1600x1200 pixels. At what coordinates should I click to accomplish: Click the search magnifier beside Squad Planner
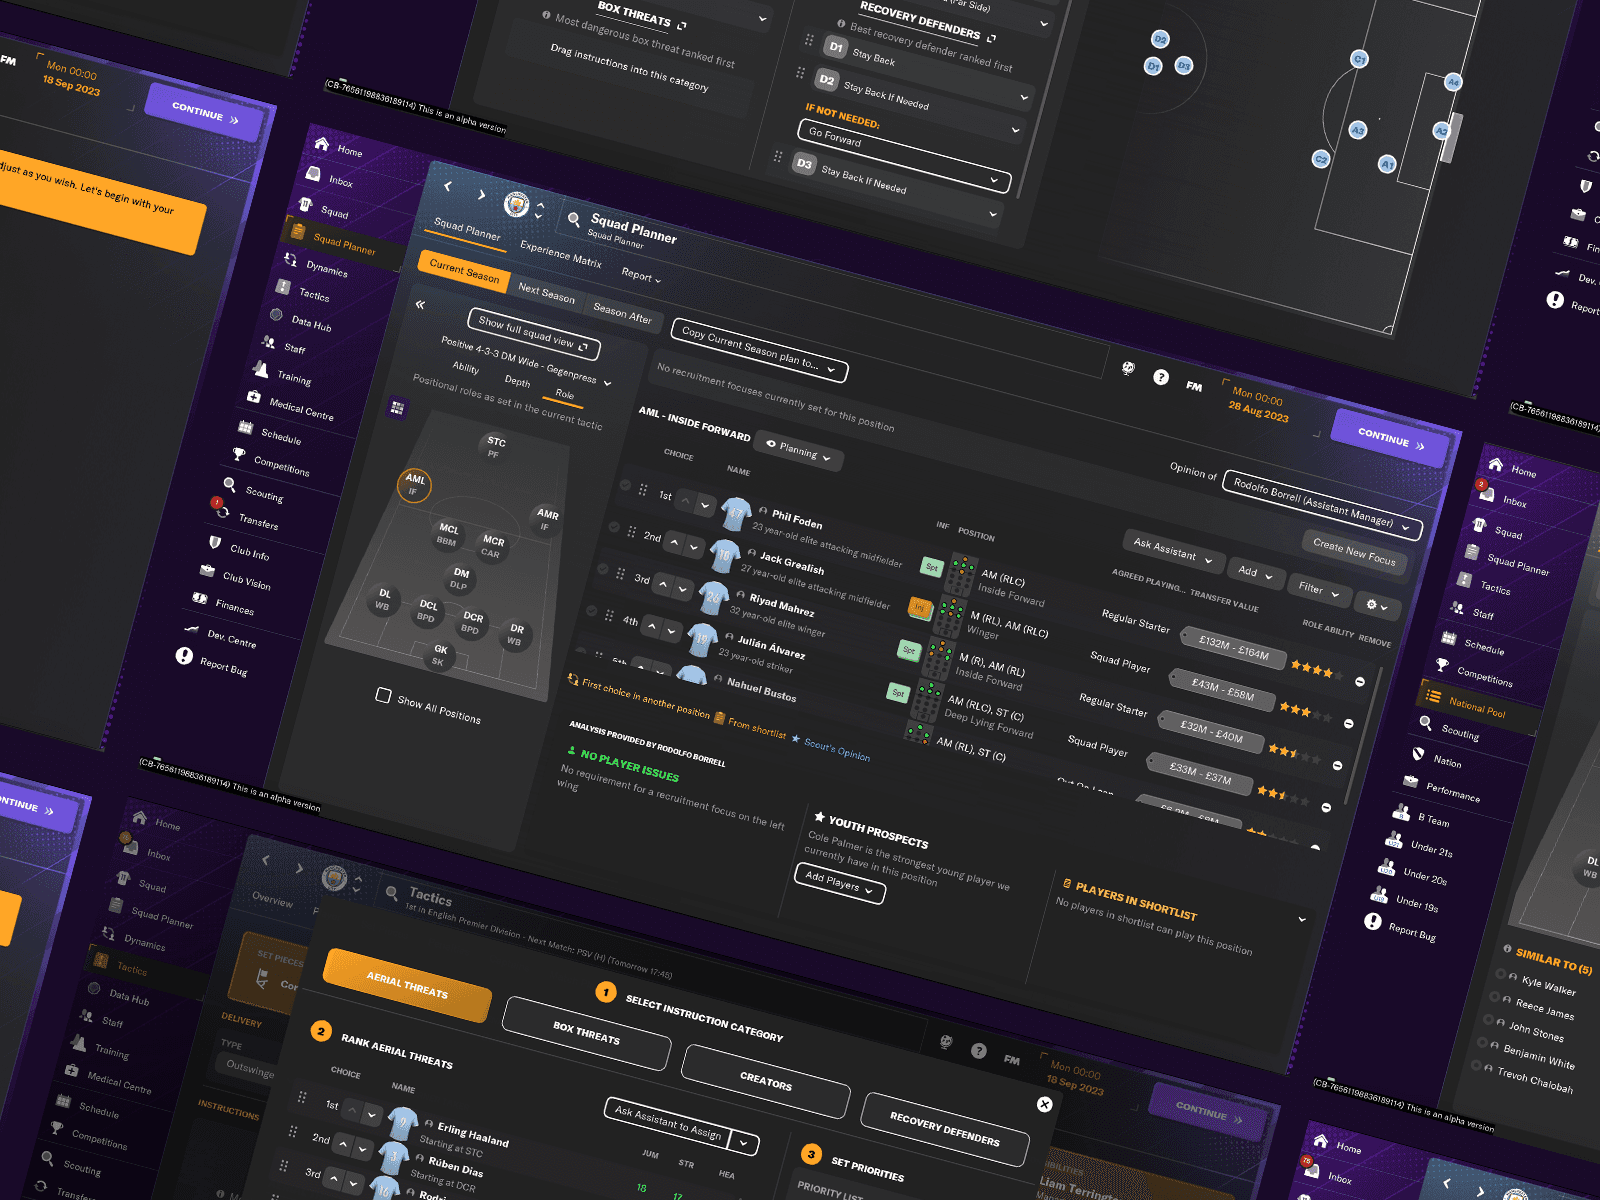point(574,218)
